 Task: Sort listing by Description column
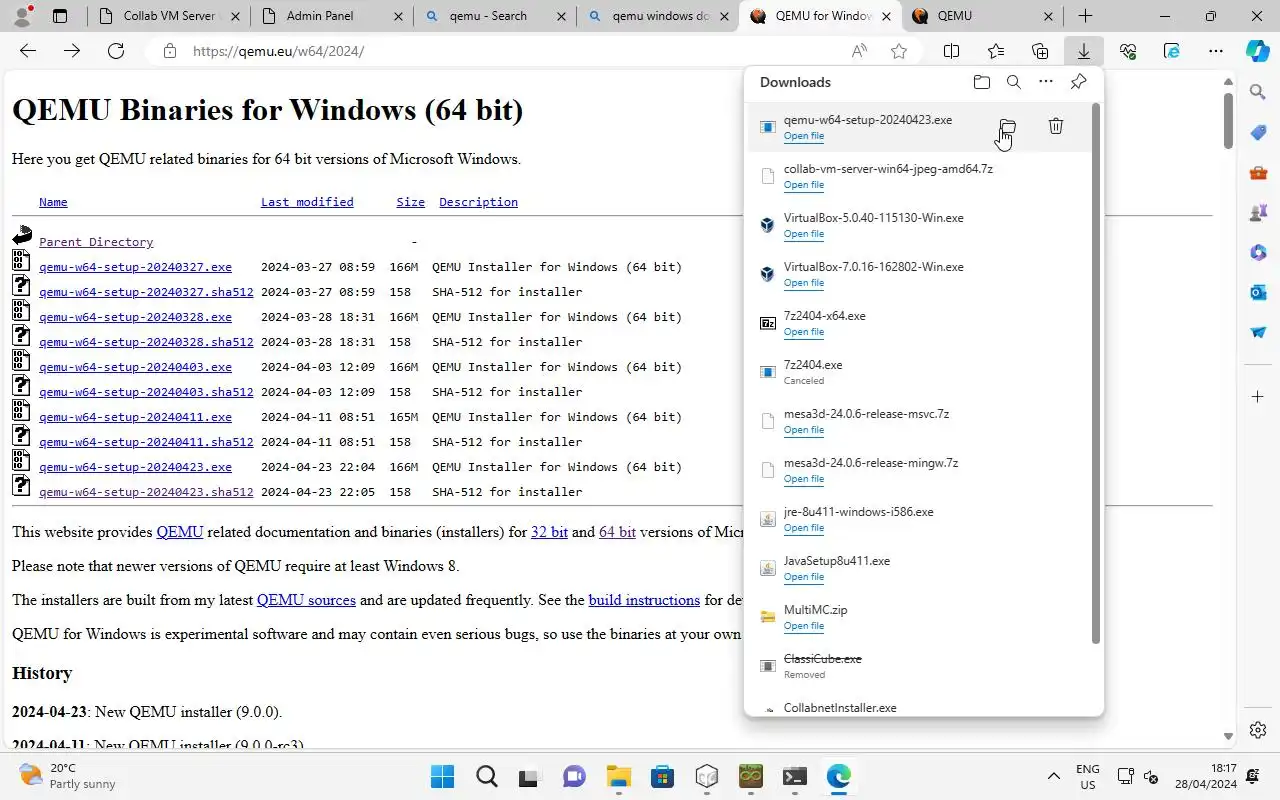(478, 202)
